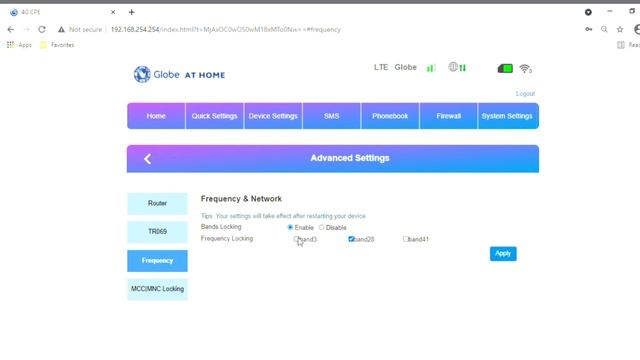Click the Logout link

click(x=525, y=93)
